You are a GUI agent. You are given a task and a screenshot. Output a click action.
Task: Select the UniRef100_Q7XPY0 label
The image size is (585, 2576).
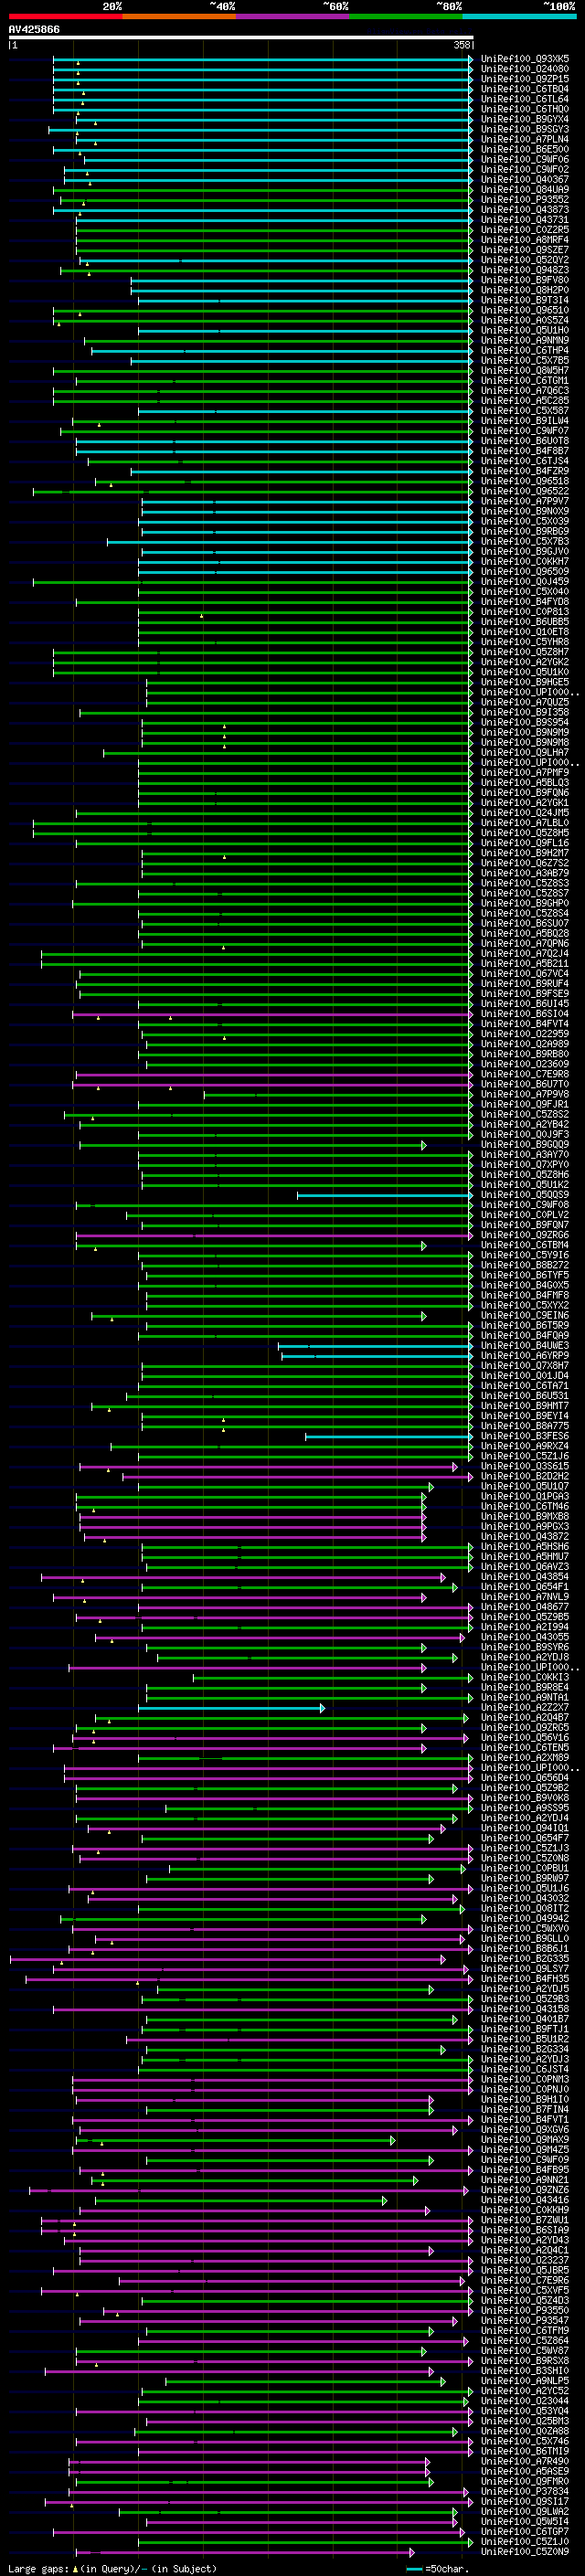(x=525, y=1165)
